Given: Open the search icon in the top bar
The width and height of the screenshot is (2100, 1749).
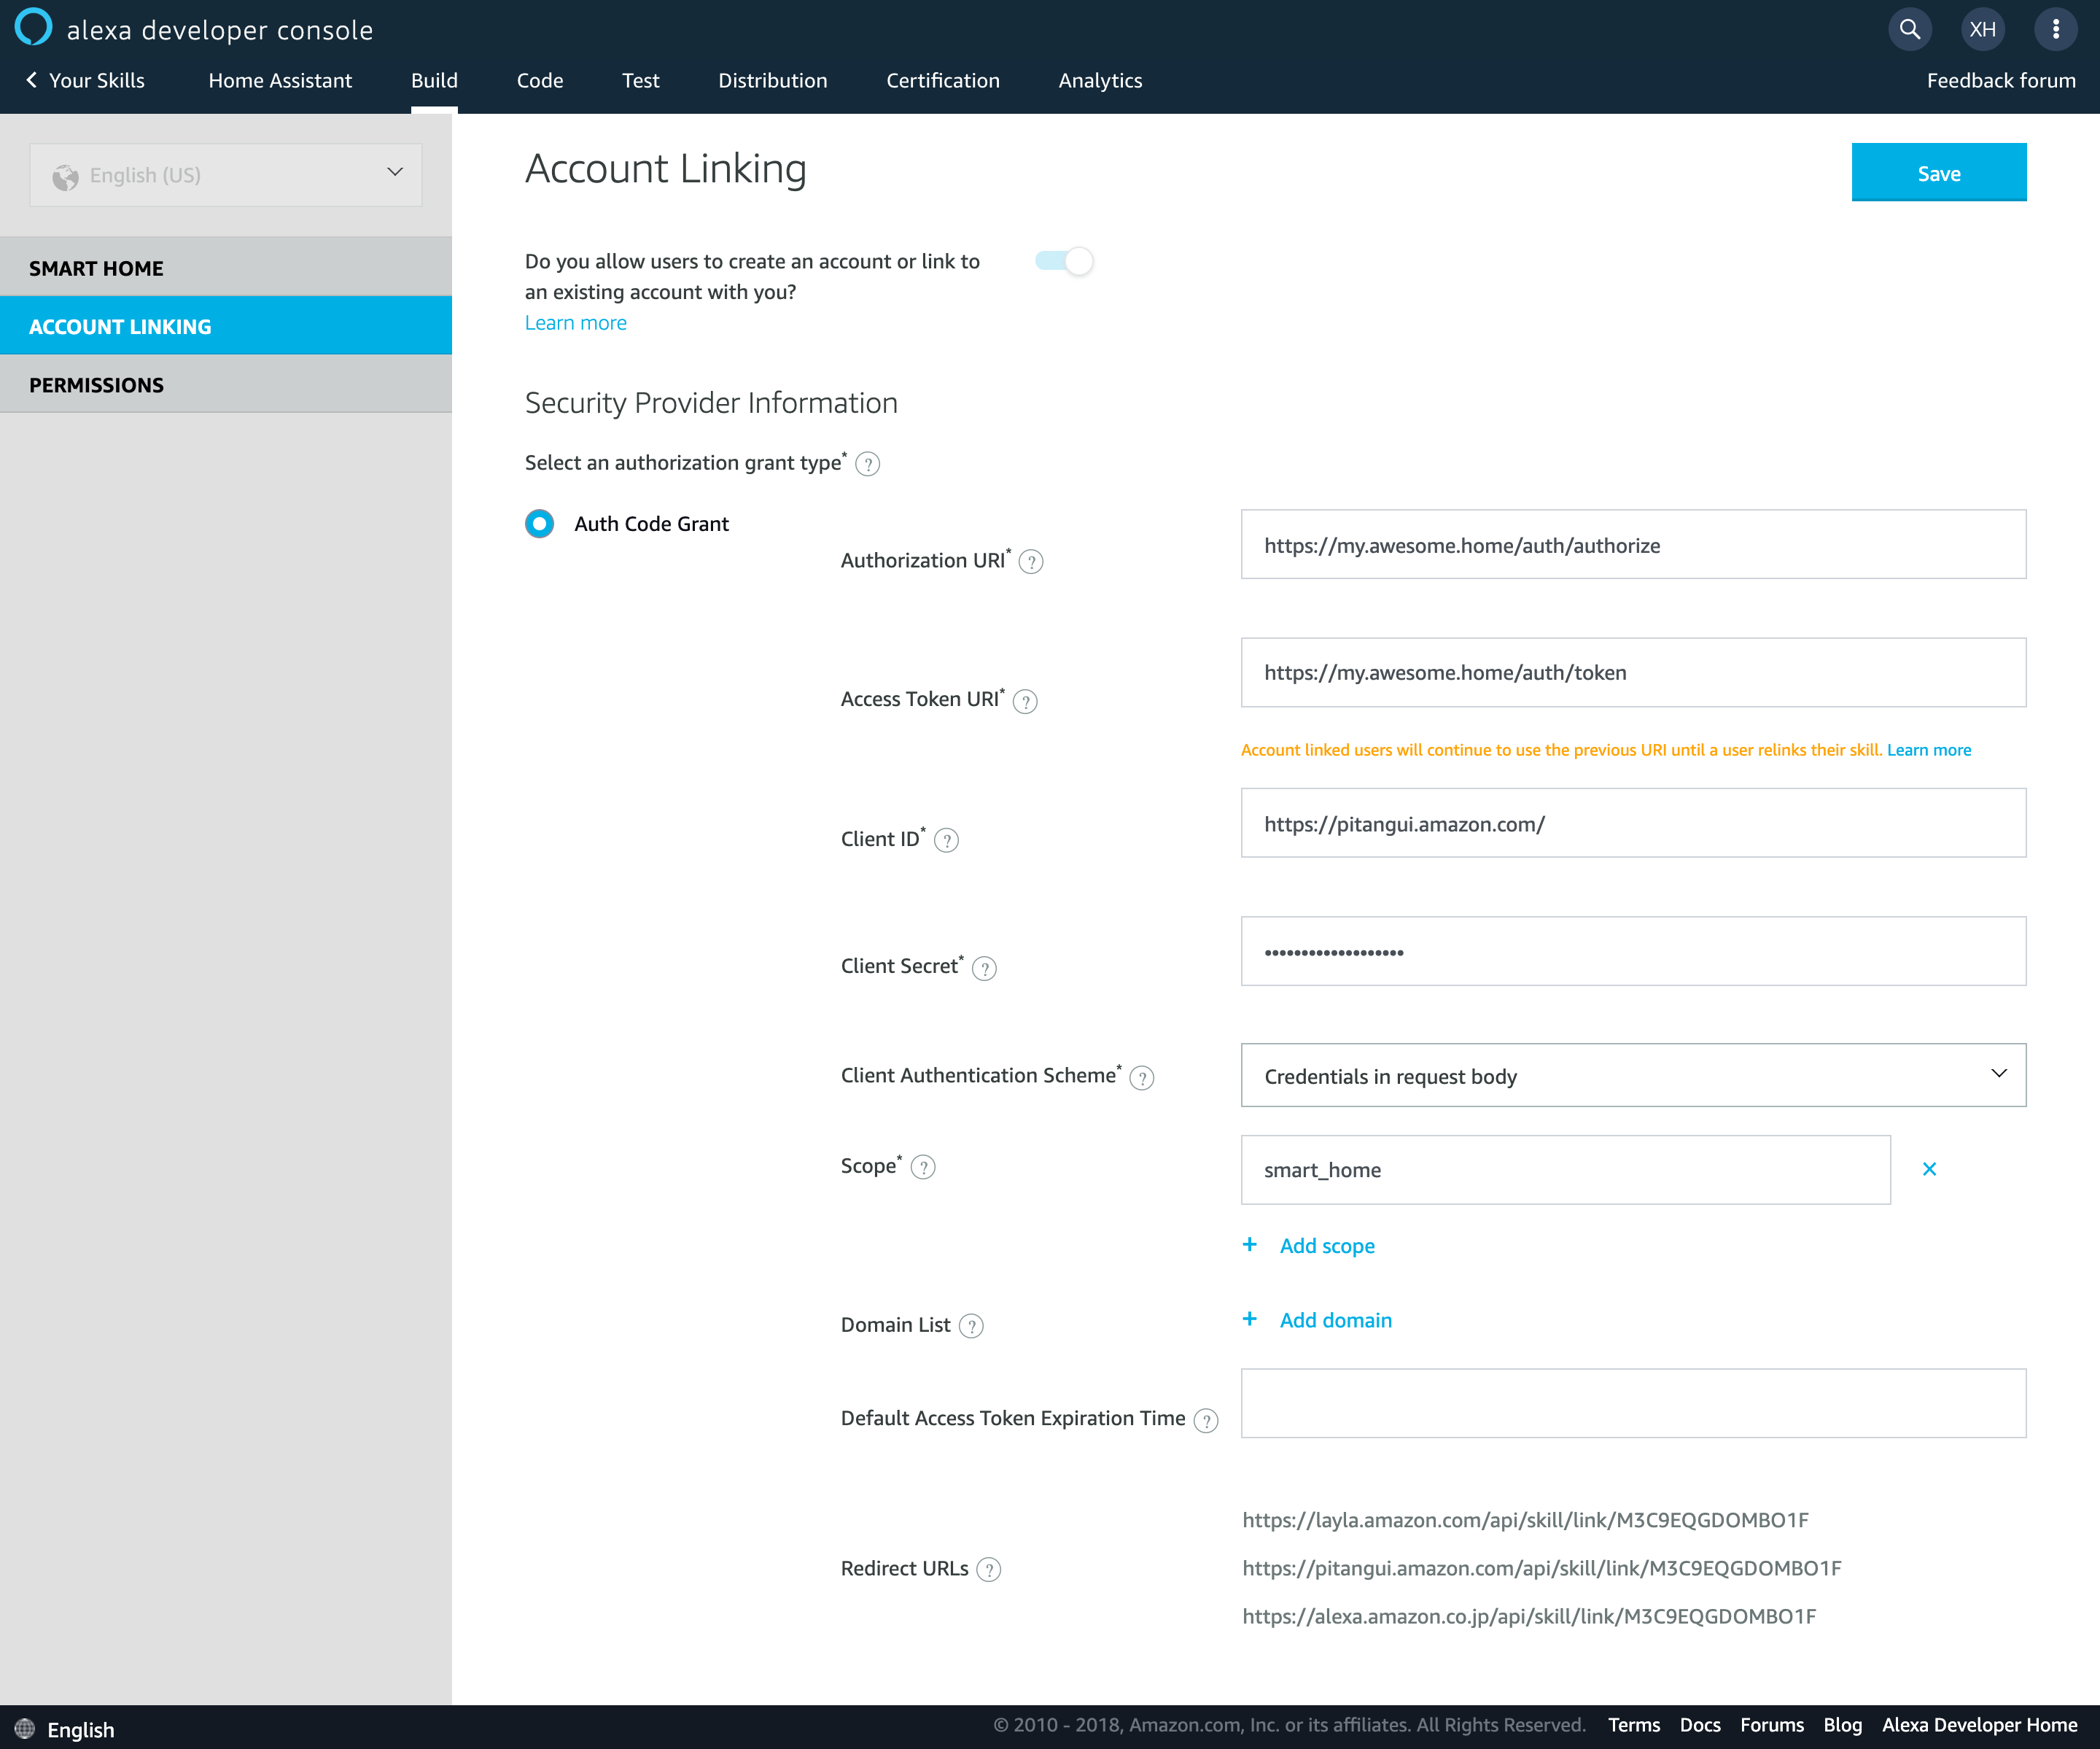Looking at the screenshot, I should (x=1909, y=29).
